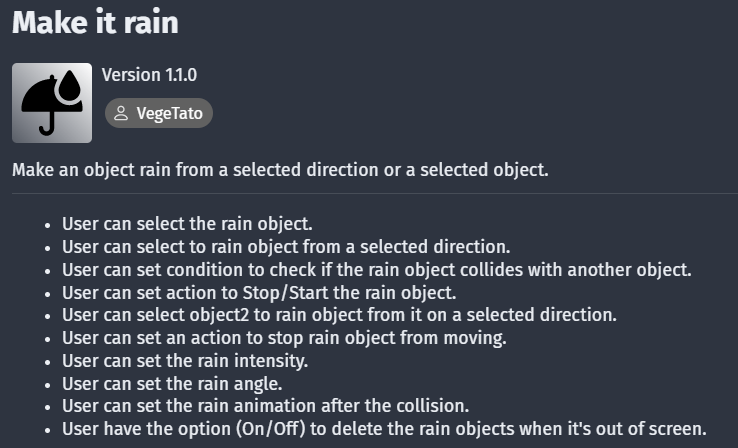
Task: Click the rain animation after collision bullet
Action: point(265,406)
